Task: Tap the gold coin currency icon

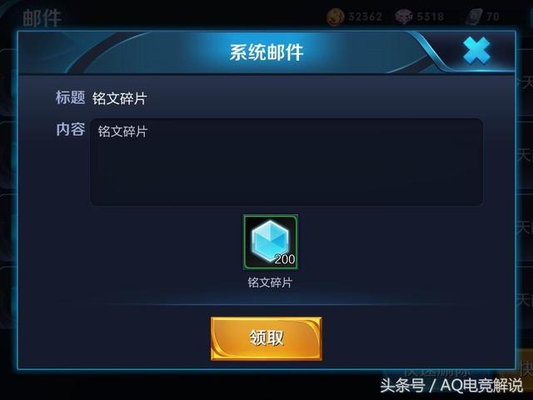Action: 336,16
